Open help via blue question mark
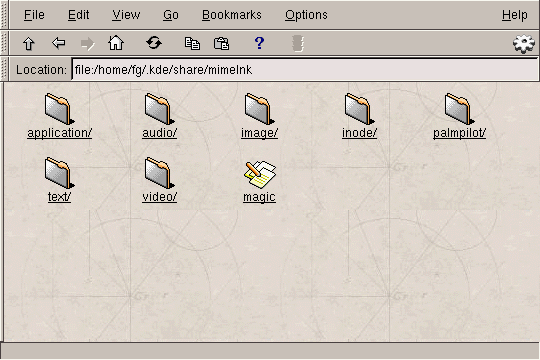This screenshot has width=540, height=360. click(259, 43)
